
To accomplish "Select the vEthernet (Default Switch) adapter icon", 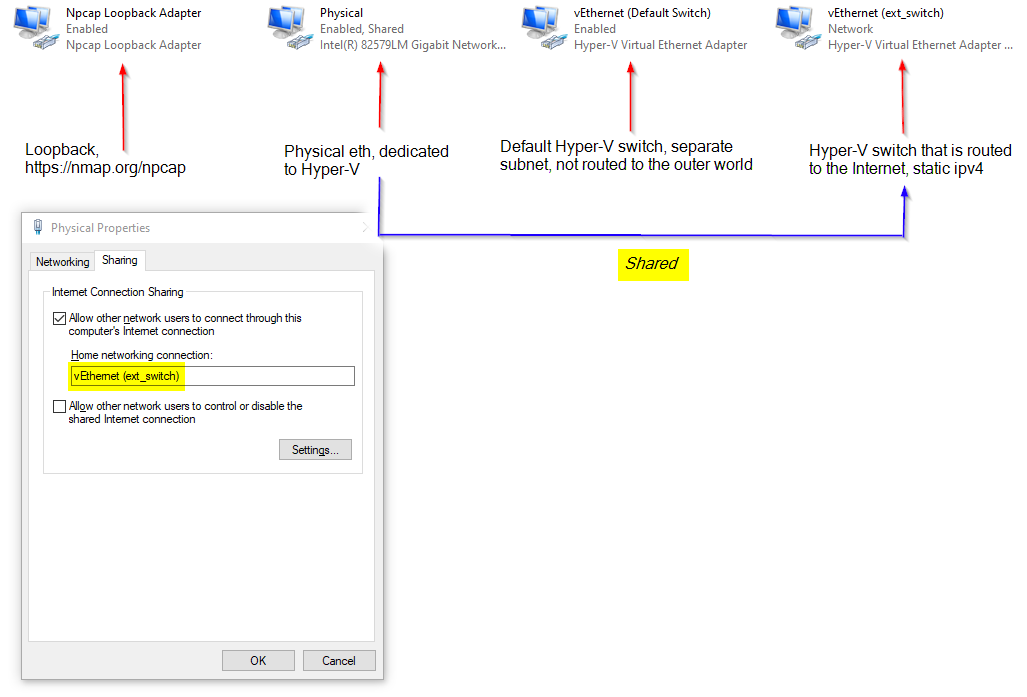I will 541,25.
